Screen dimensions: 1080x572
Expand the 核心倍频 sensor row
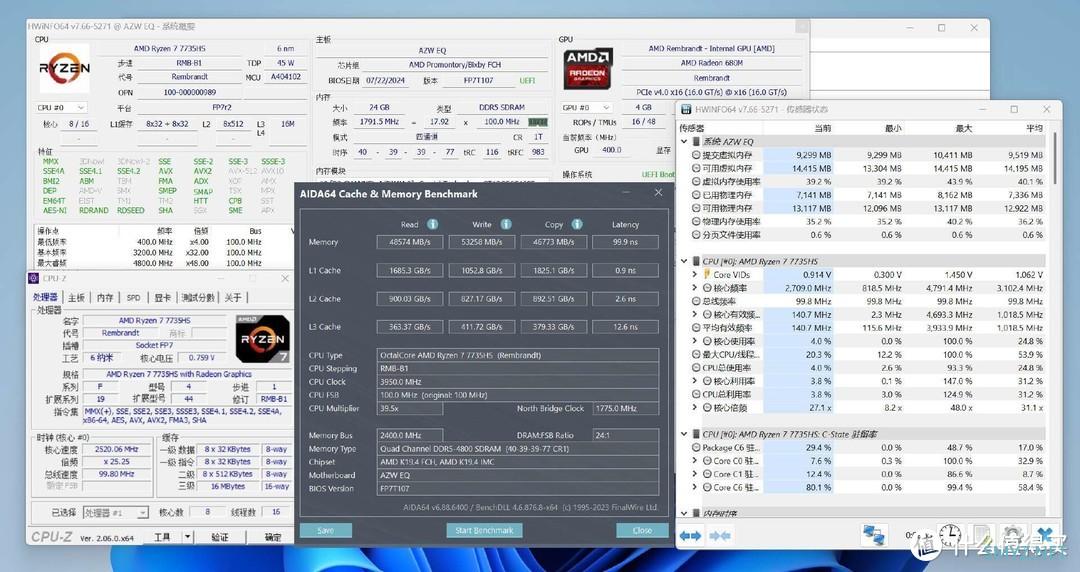click(694, 407)
